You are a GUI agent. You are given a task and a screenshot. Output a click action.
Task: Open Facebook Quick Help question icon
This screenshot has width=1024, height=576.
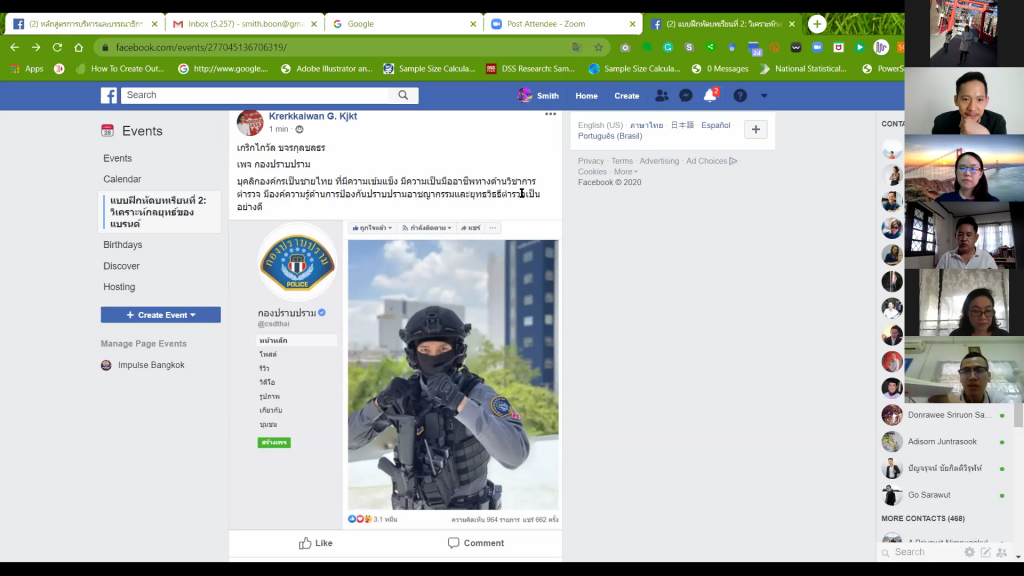[740, 96]
